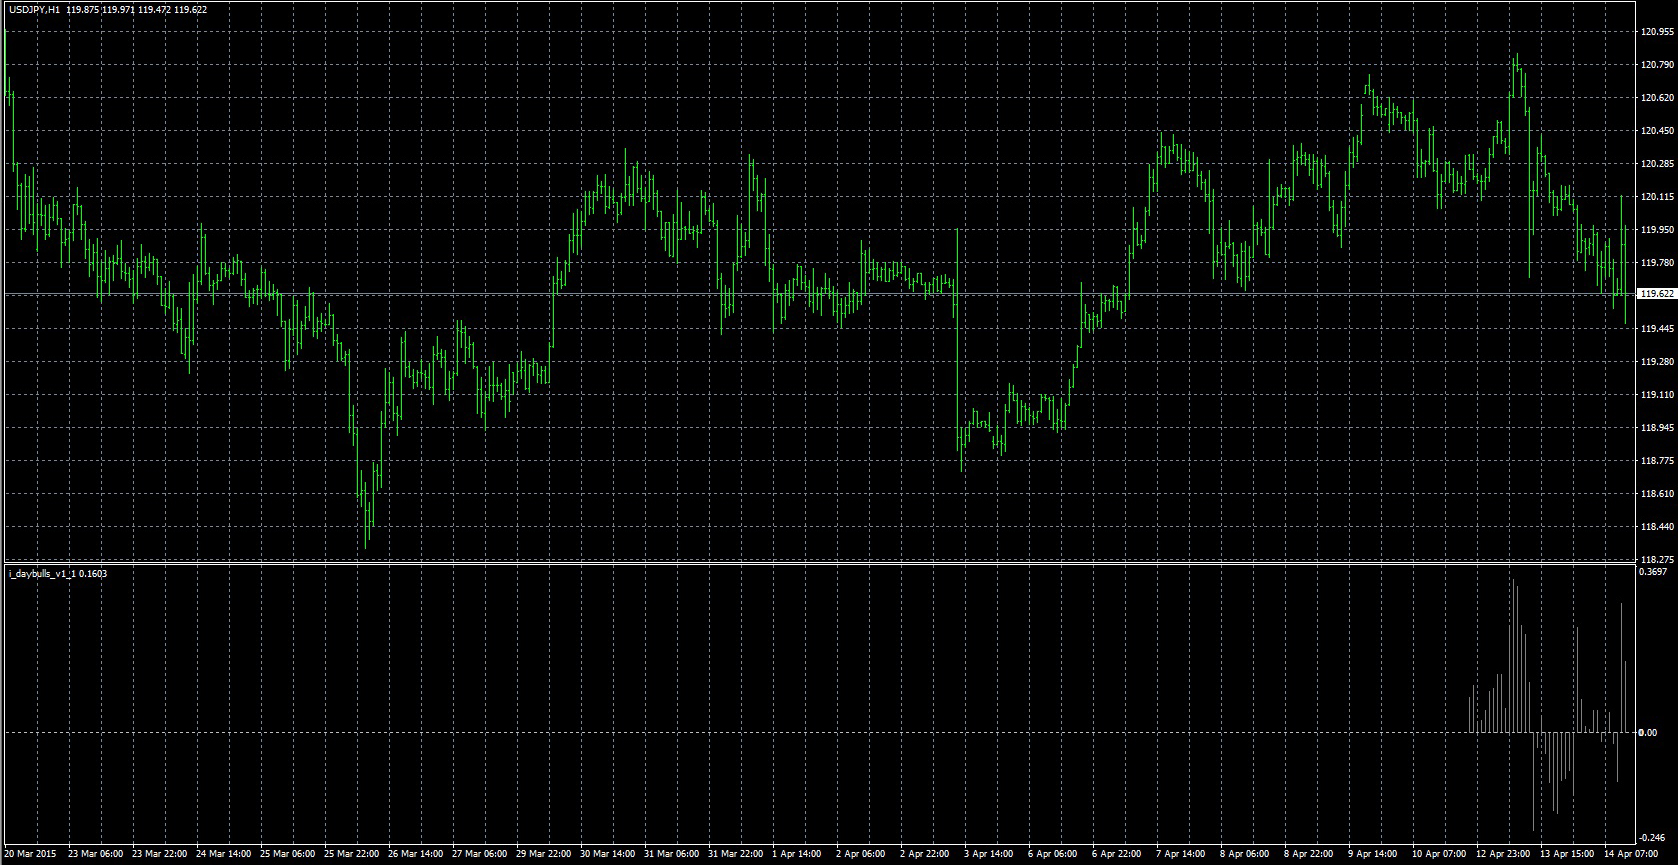
Task: Click the 119.280 price axis label
Action: point(1658,362)
